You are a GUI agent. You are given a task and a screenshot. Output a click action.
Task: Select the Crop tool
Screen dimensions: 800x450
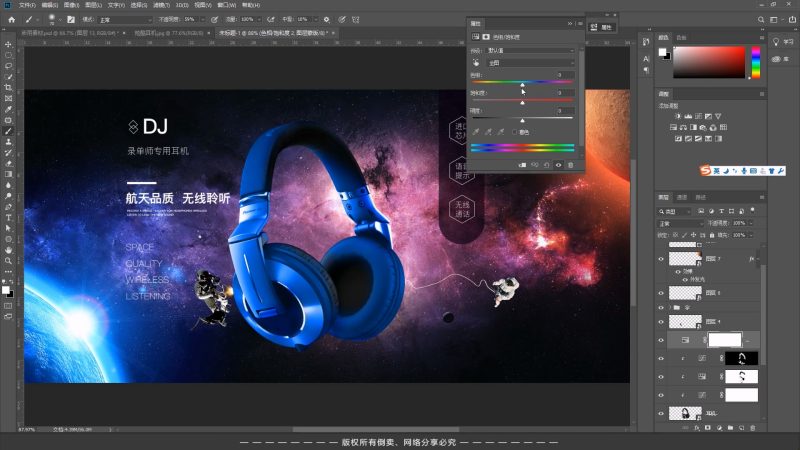[8, 87]
